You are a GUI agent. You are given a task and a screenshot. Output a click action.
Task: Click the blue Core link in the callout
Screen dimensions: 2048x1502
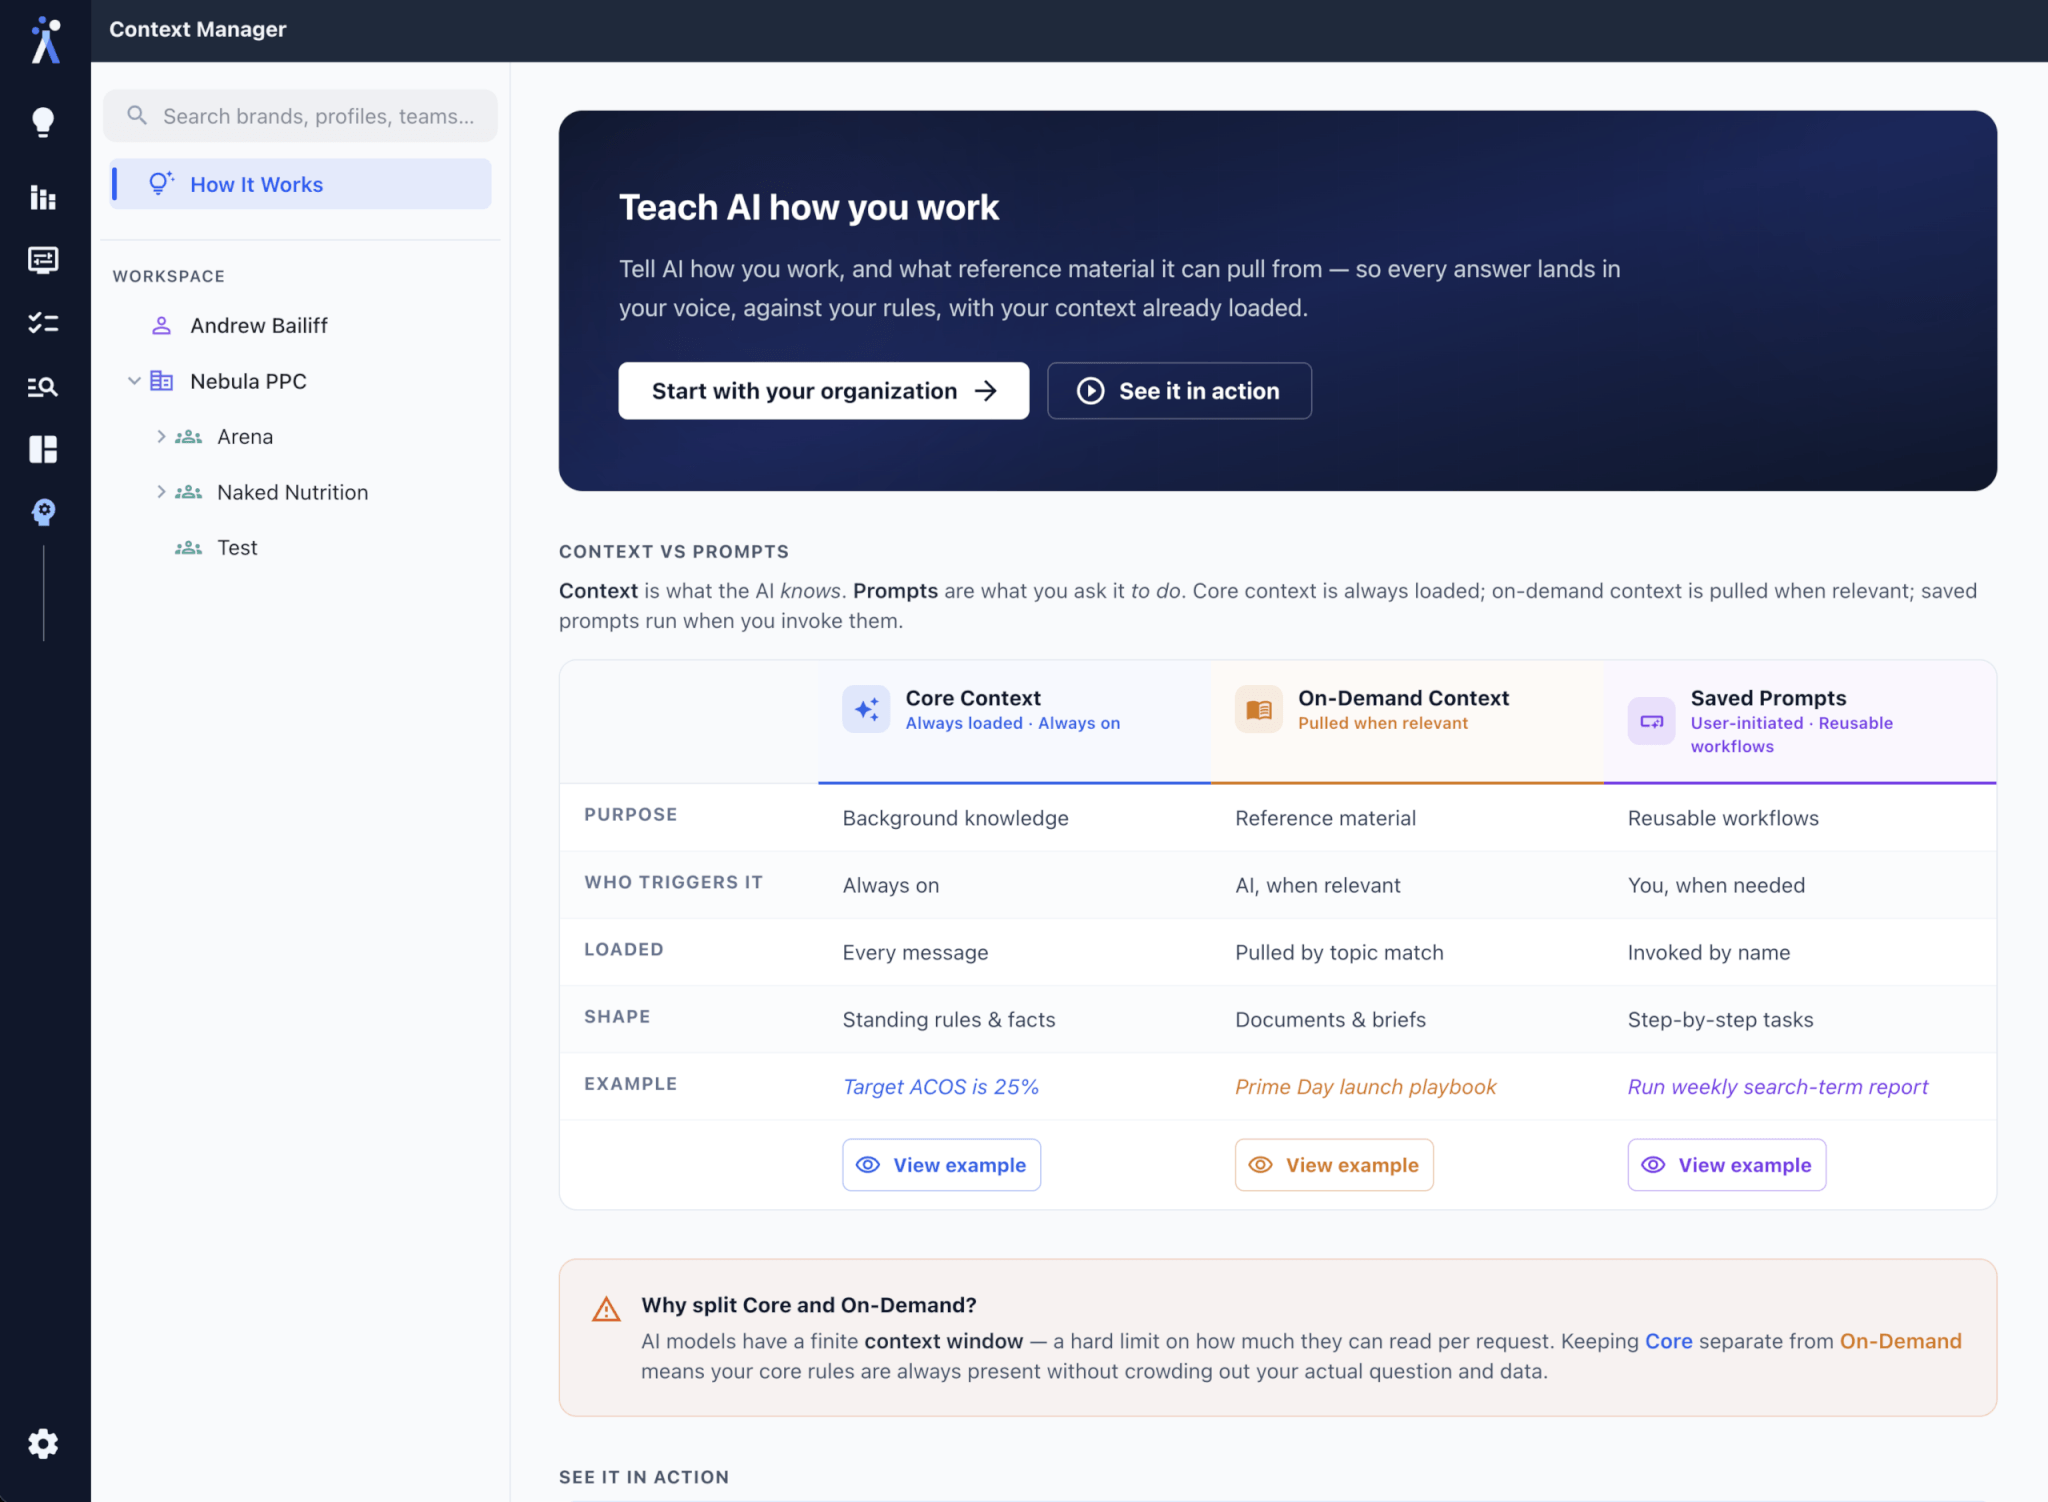(1668, 1341)
